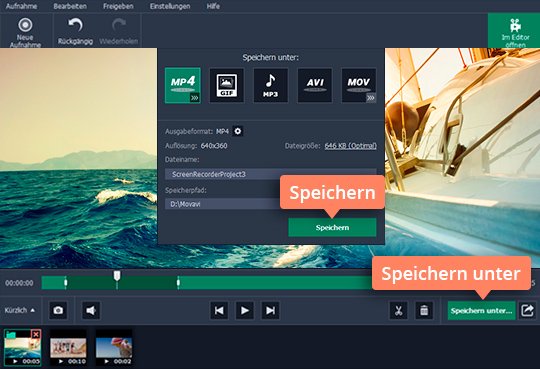The image size is (540, 369).
Task: Open MP4 output format gear settings
Action: (x=238, y=131)
